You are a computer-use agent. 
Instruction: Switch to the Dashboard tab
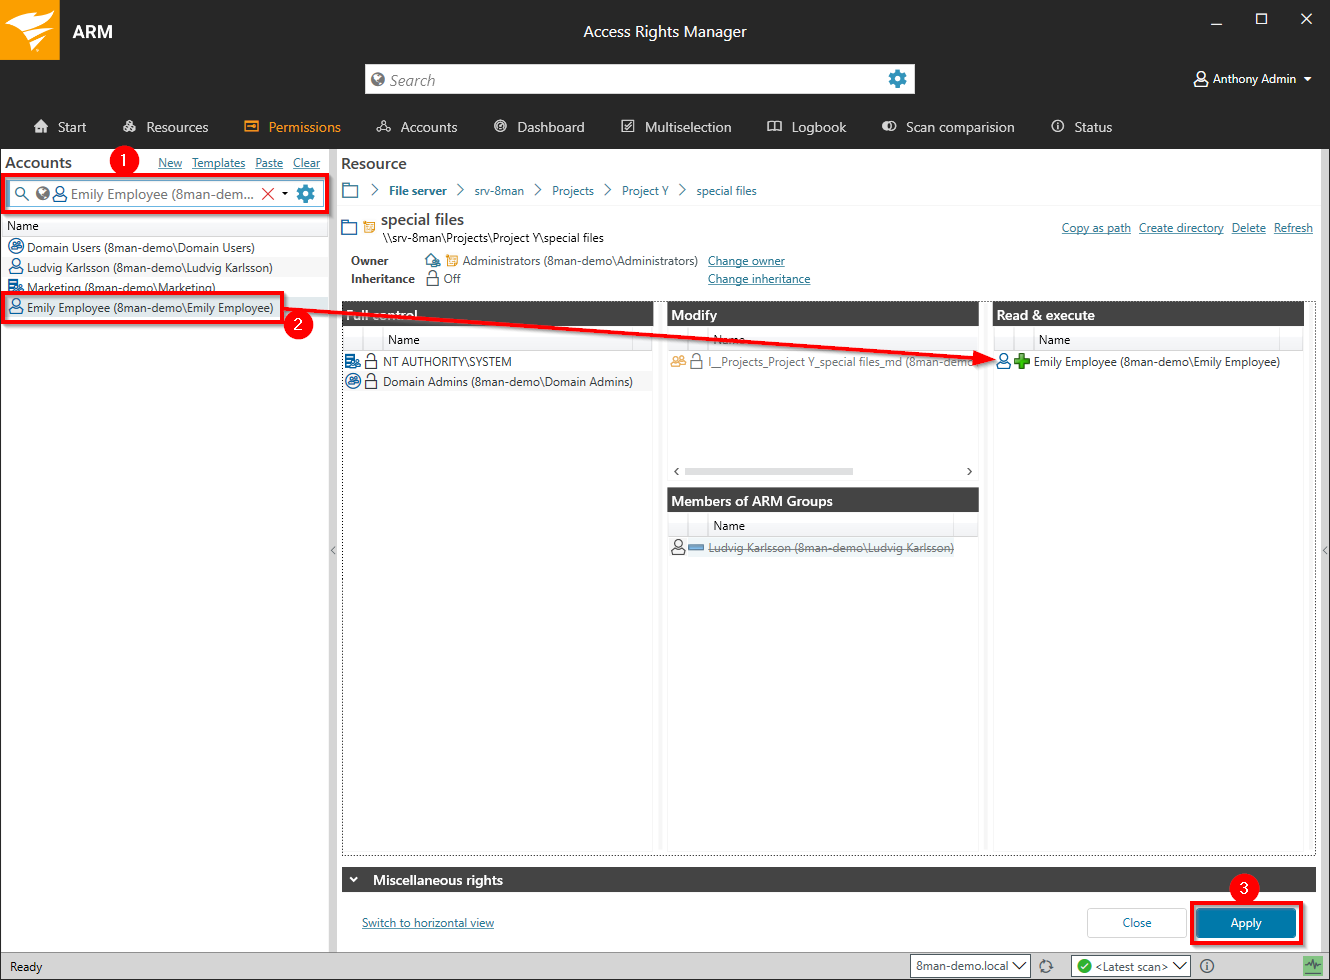pos(539,127)
